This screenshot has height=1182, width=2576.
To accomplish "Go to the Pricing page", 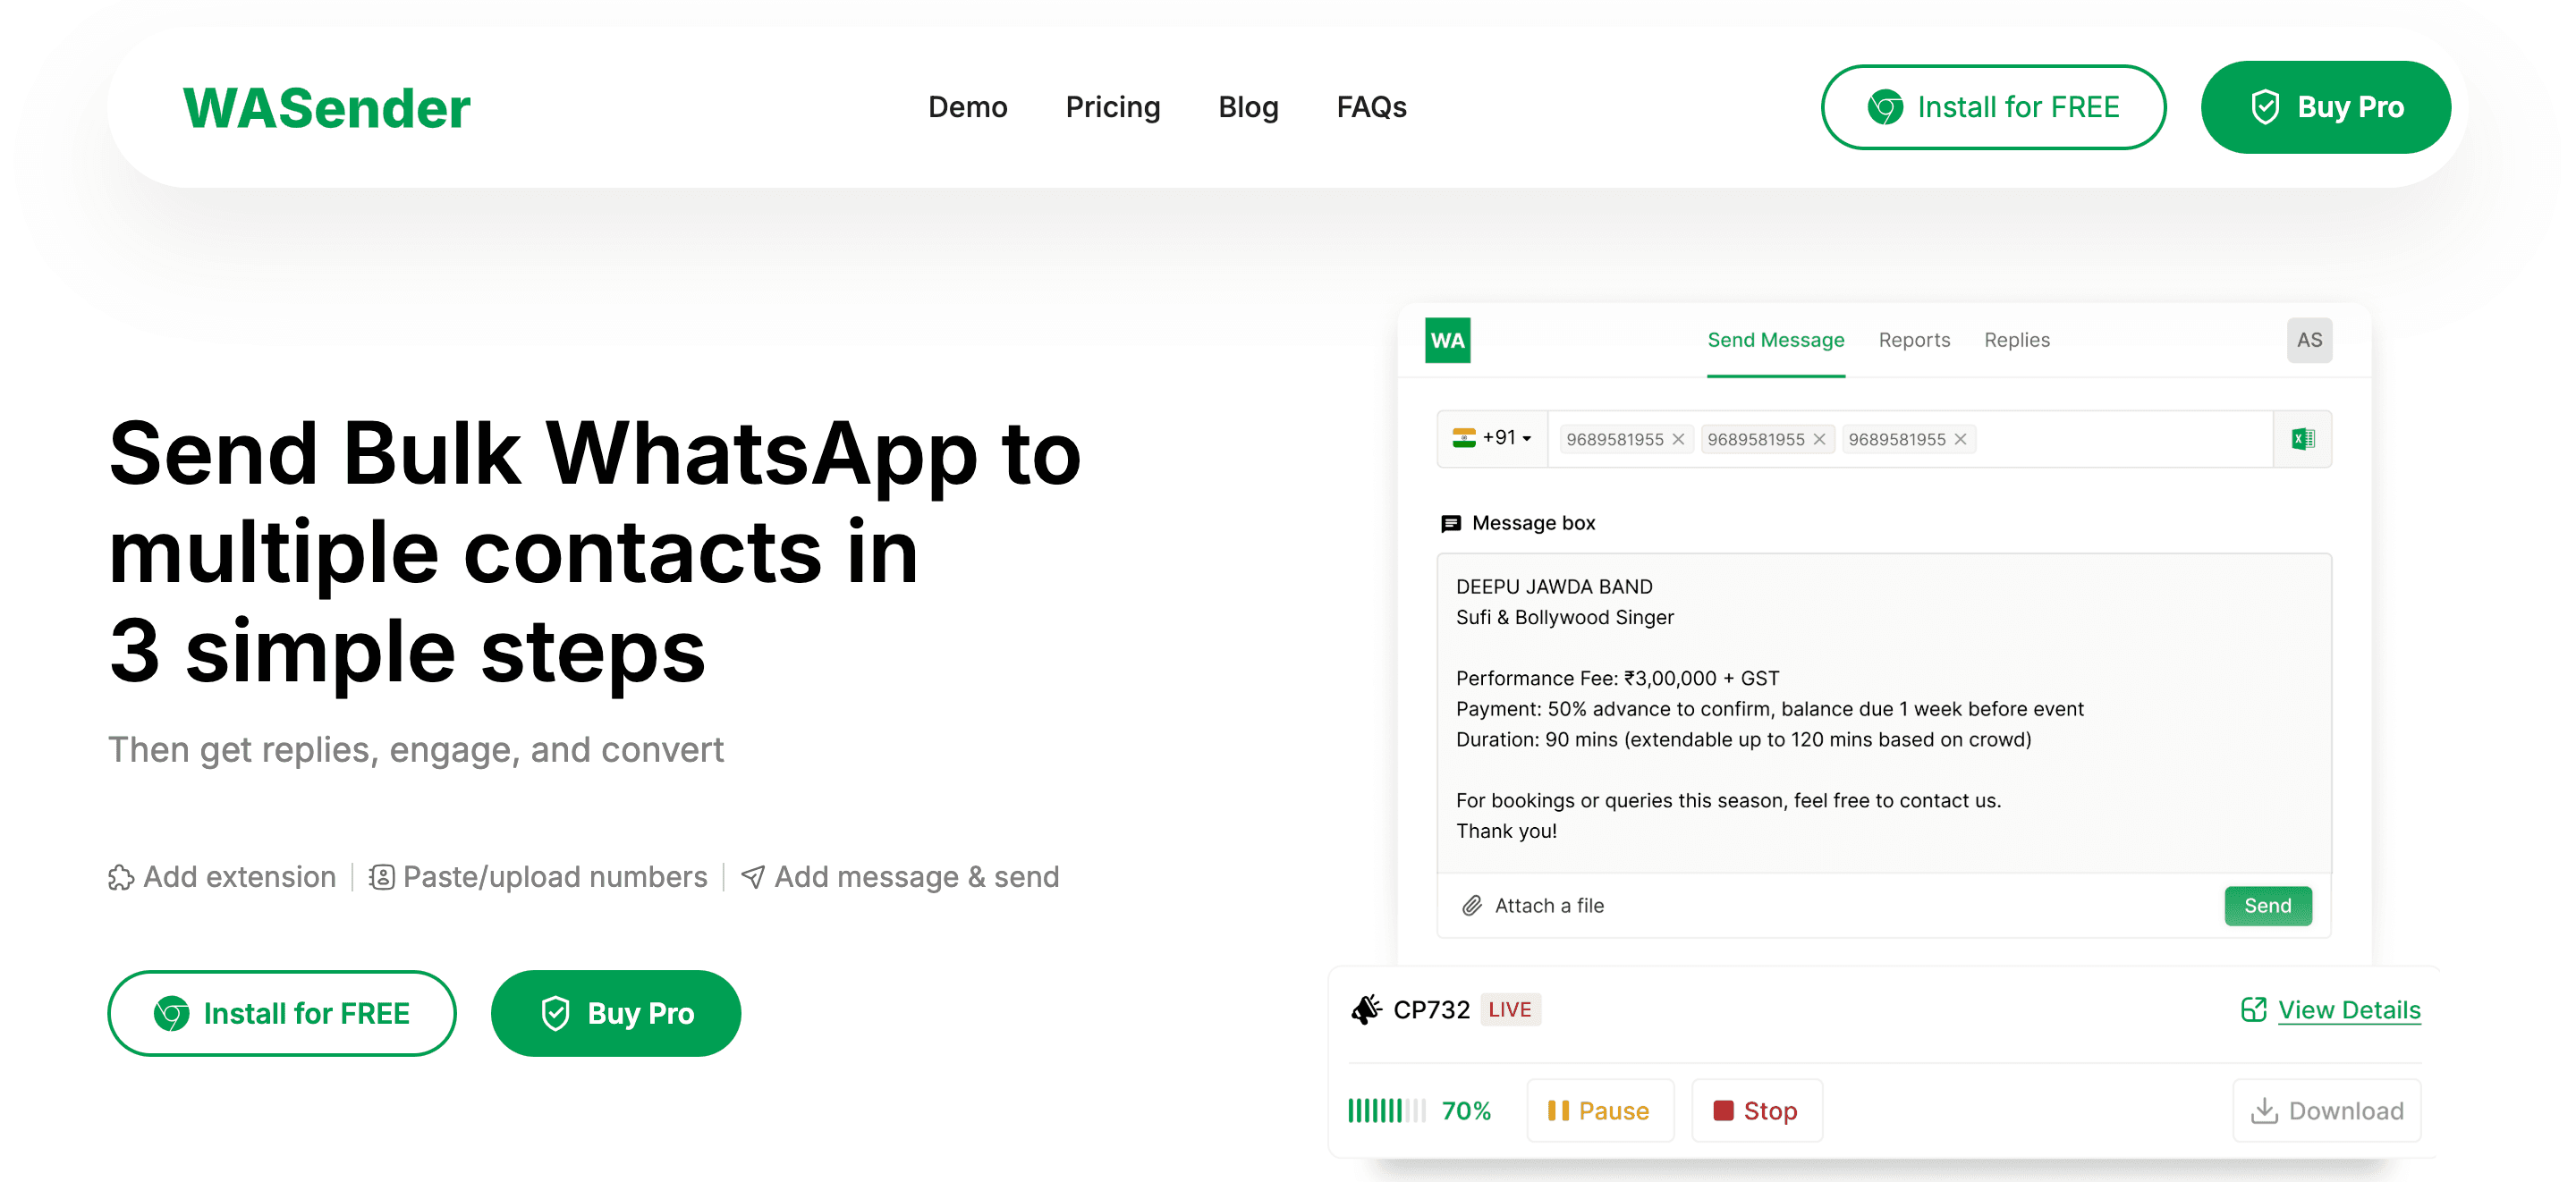I will [1112, 107].
